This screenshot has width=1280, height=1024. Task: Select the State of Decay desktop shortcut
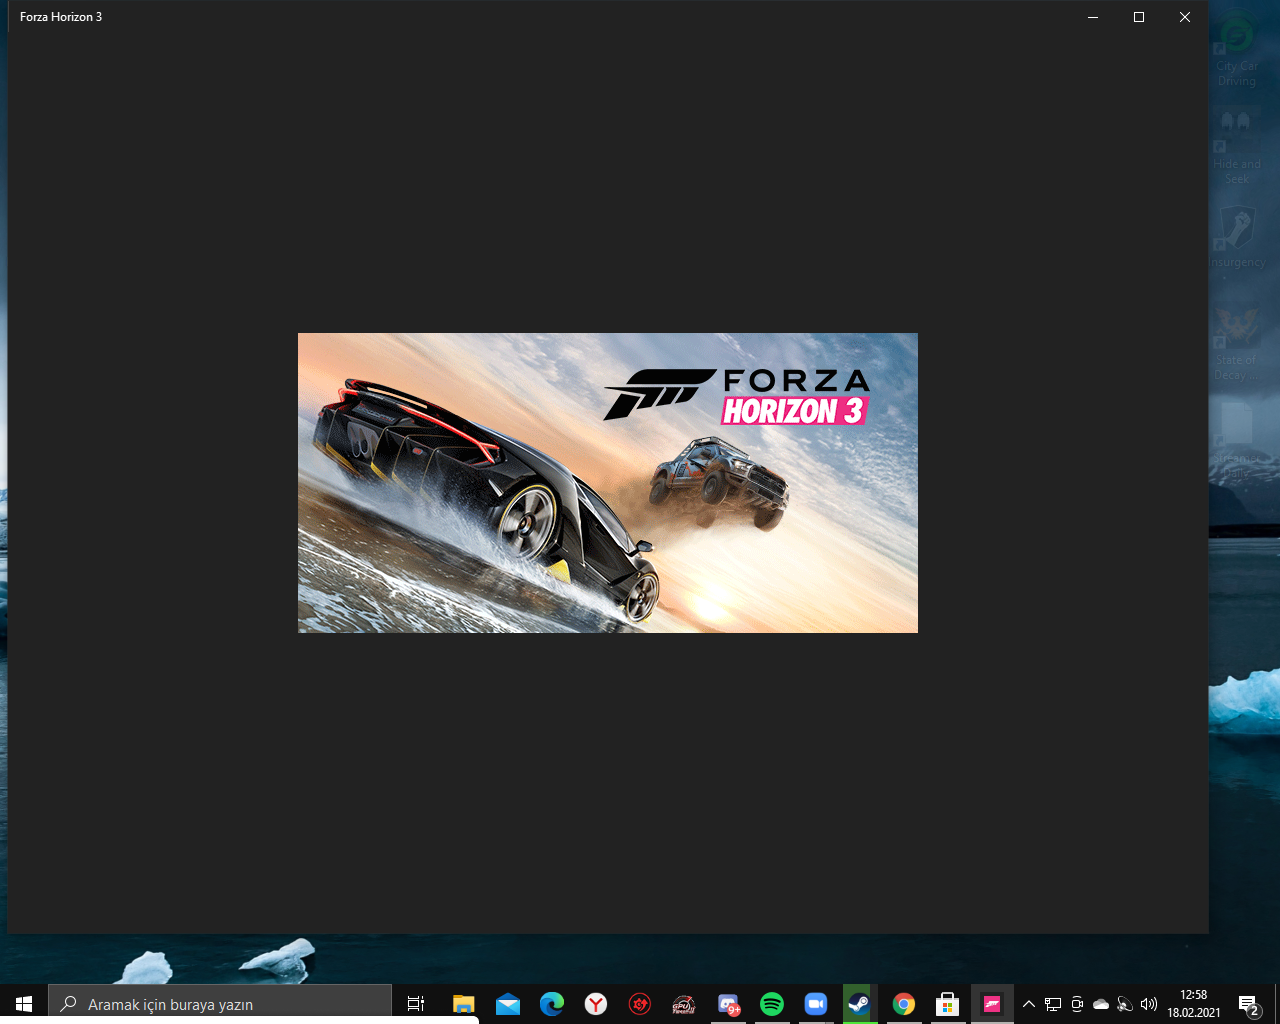[1237, 343]
